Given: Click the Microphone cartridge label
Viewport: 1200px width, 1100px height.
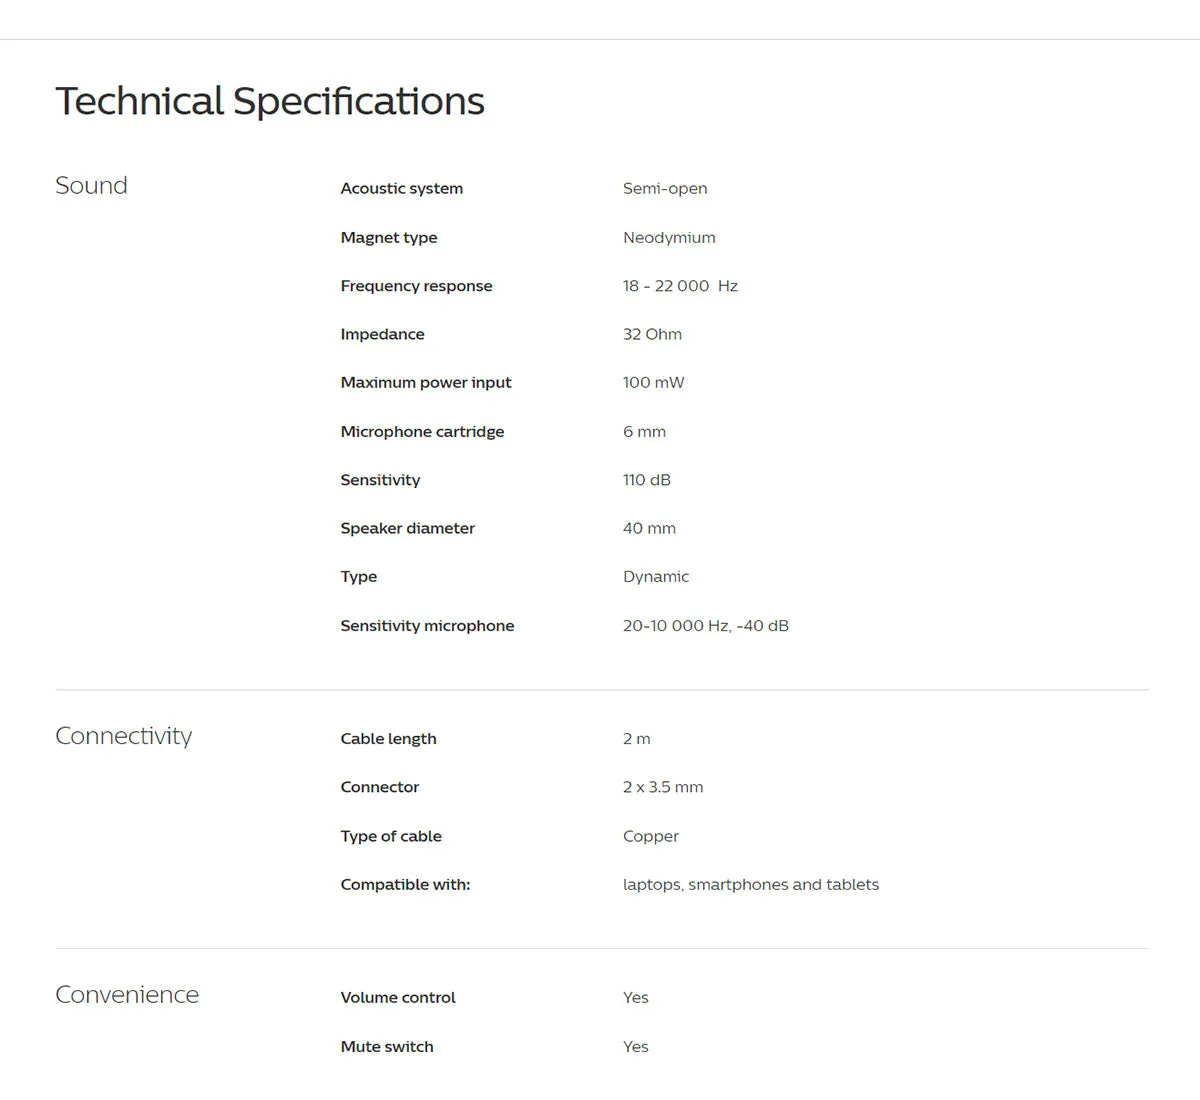Looking at the screenshot, I should 422,432.
